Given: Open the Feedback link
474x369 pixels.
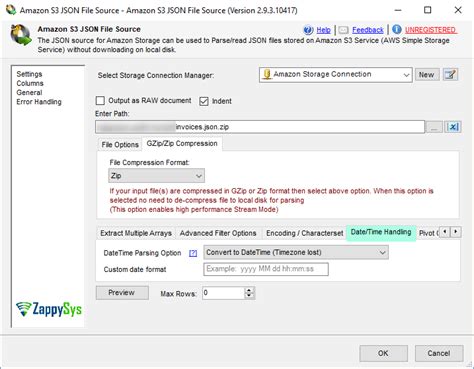Looking at the screenshot, I should pyautogui.click(x=368, y=30).
